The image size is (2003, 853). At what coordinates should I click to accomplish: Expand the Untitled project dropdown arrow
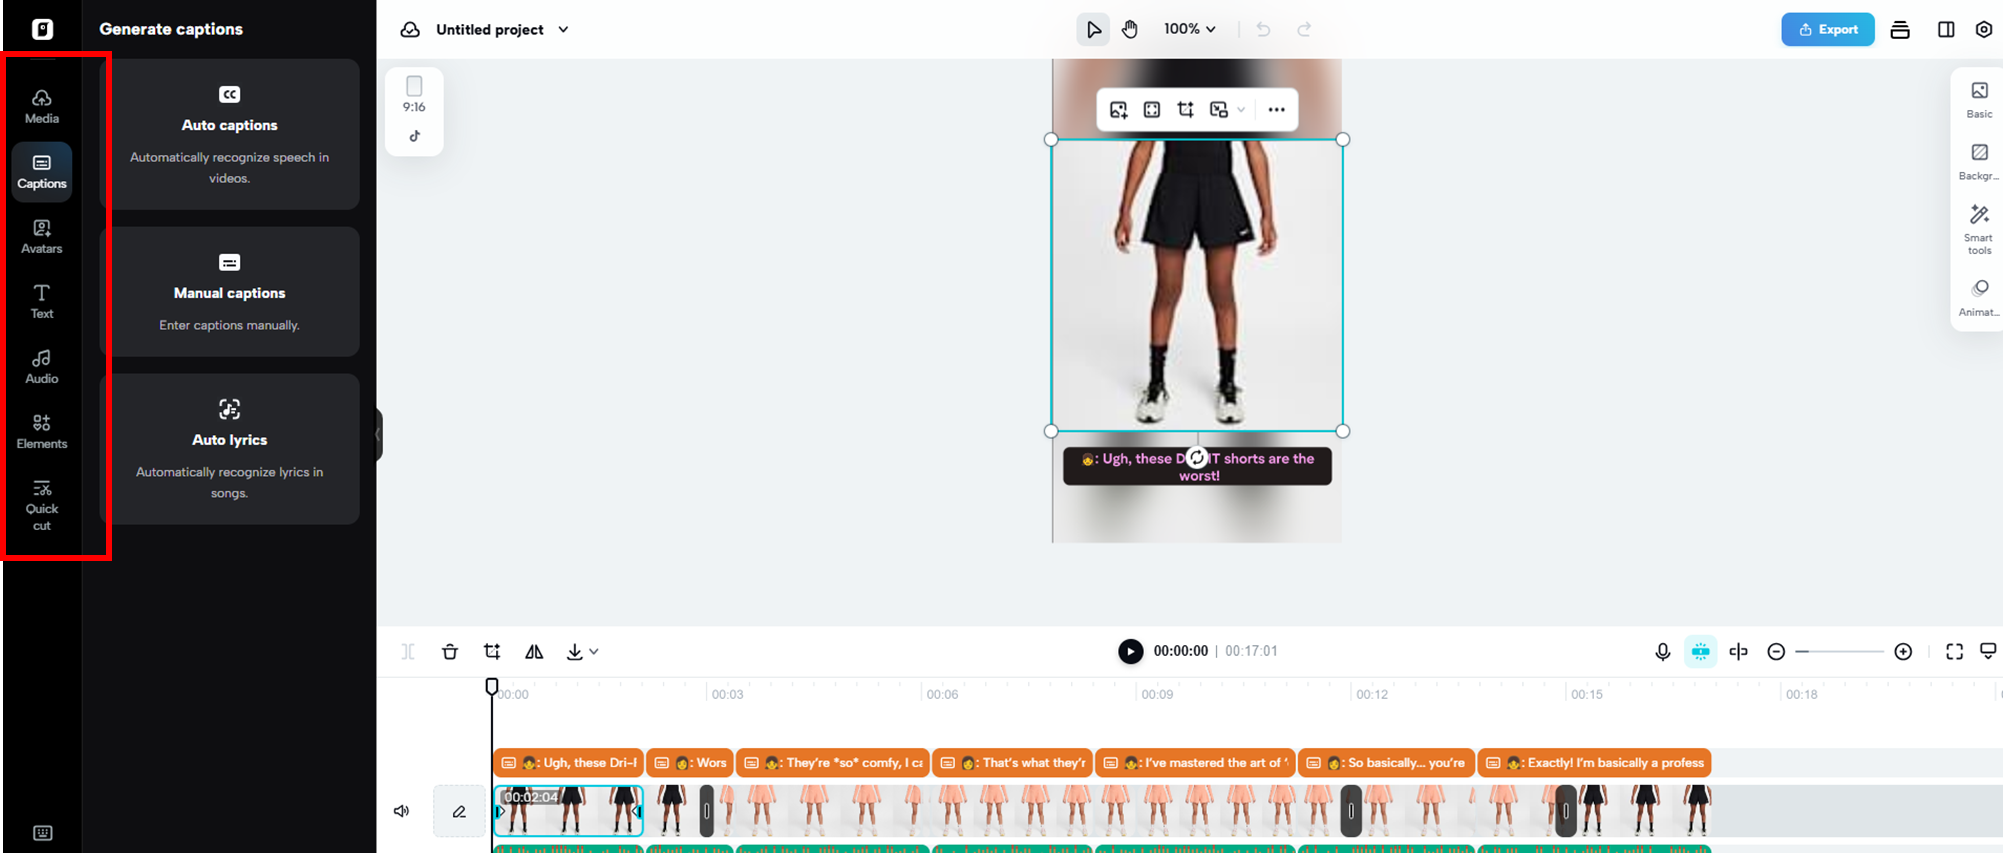pos(563,30)
